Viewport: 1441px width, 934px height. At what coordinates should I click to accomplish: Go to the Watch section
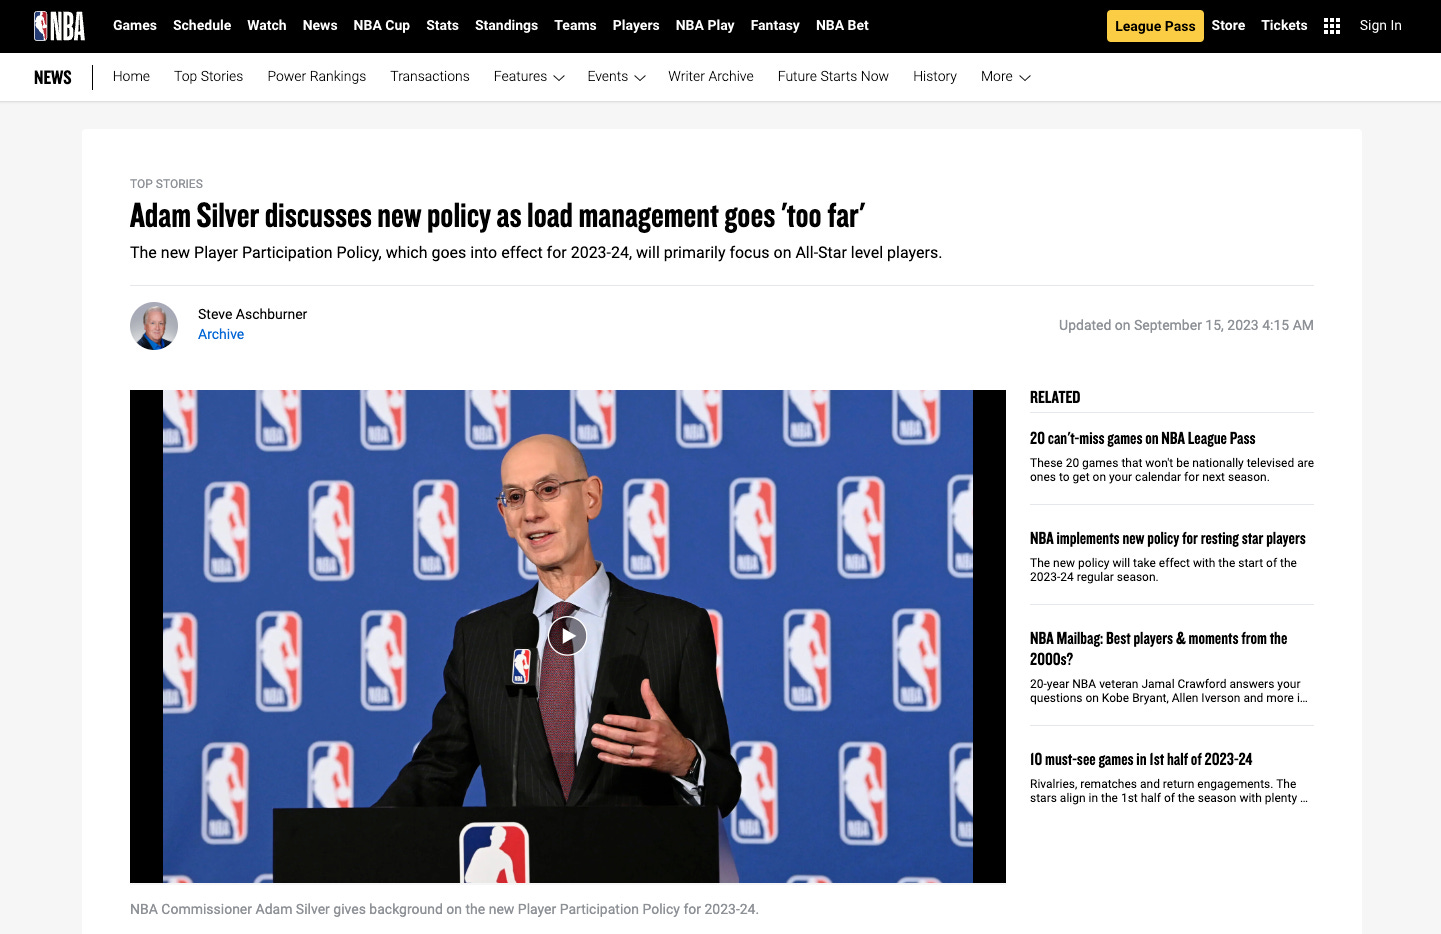[x=267, y=26]
